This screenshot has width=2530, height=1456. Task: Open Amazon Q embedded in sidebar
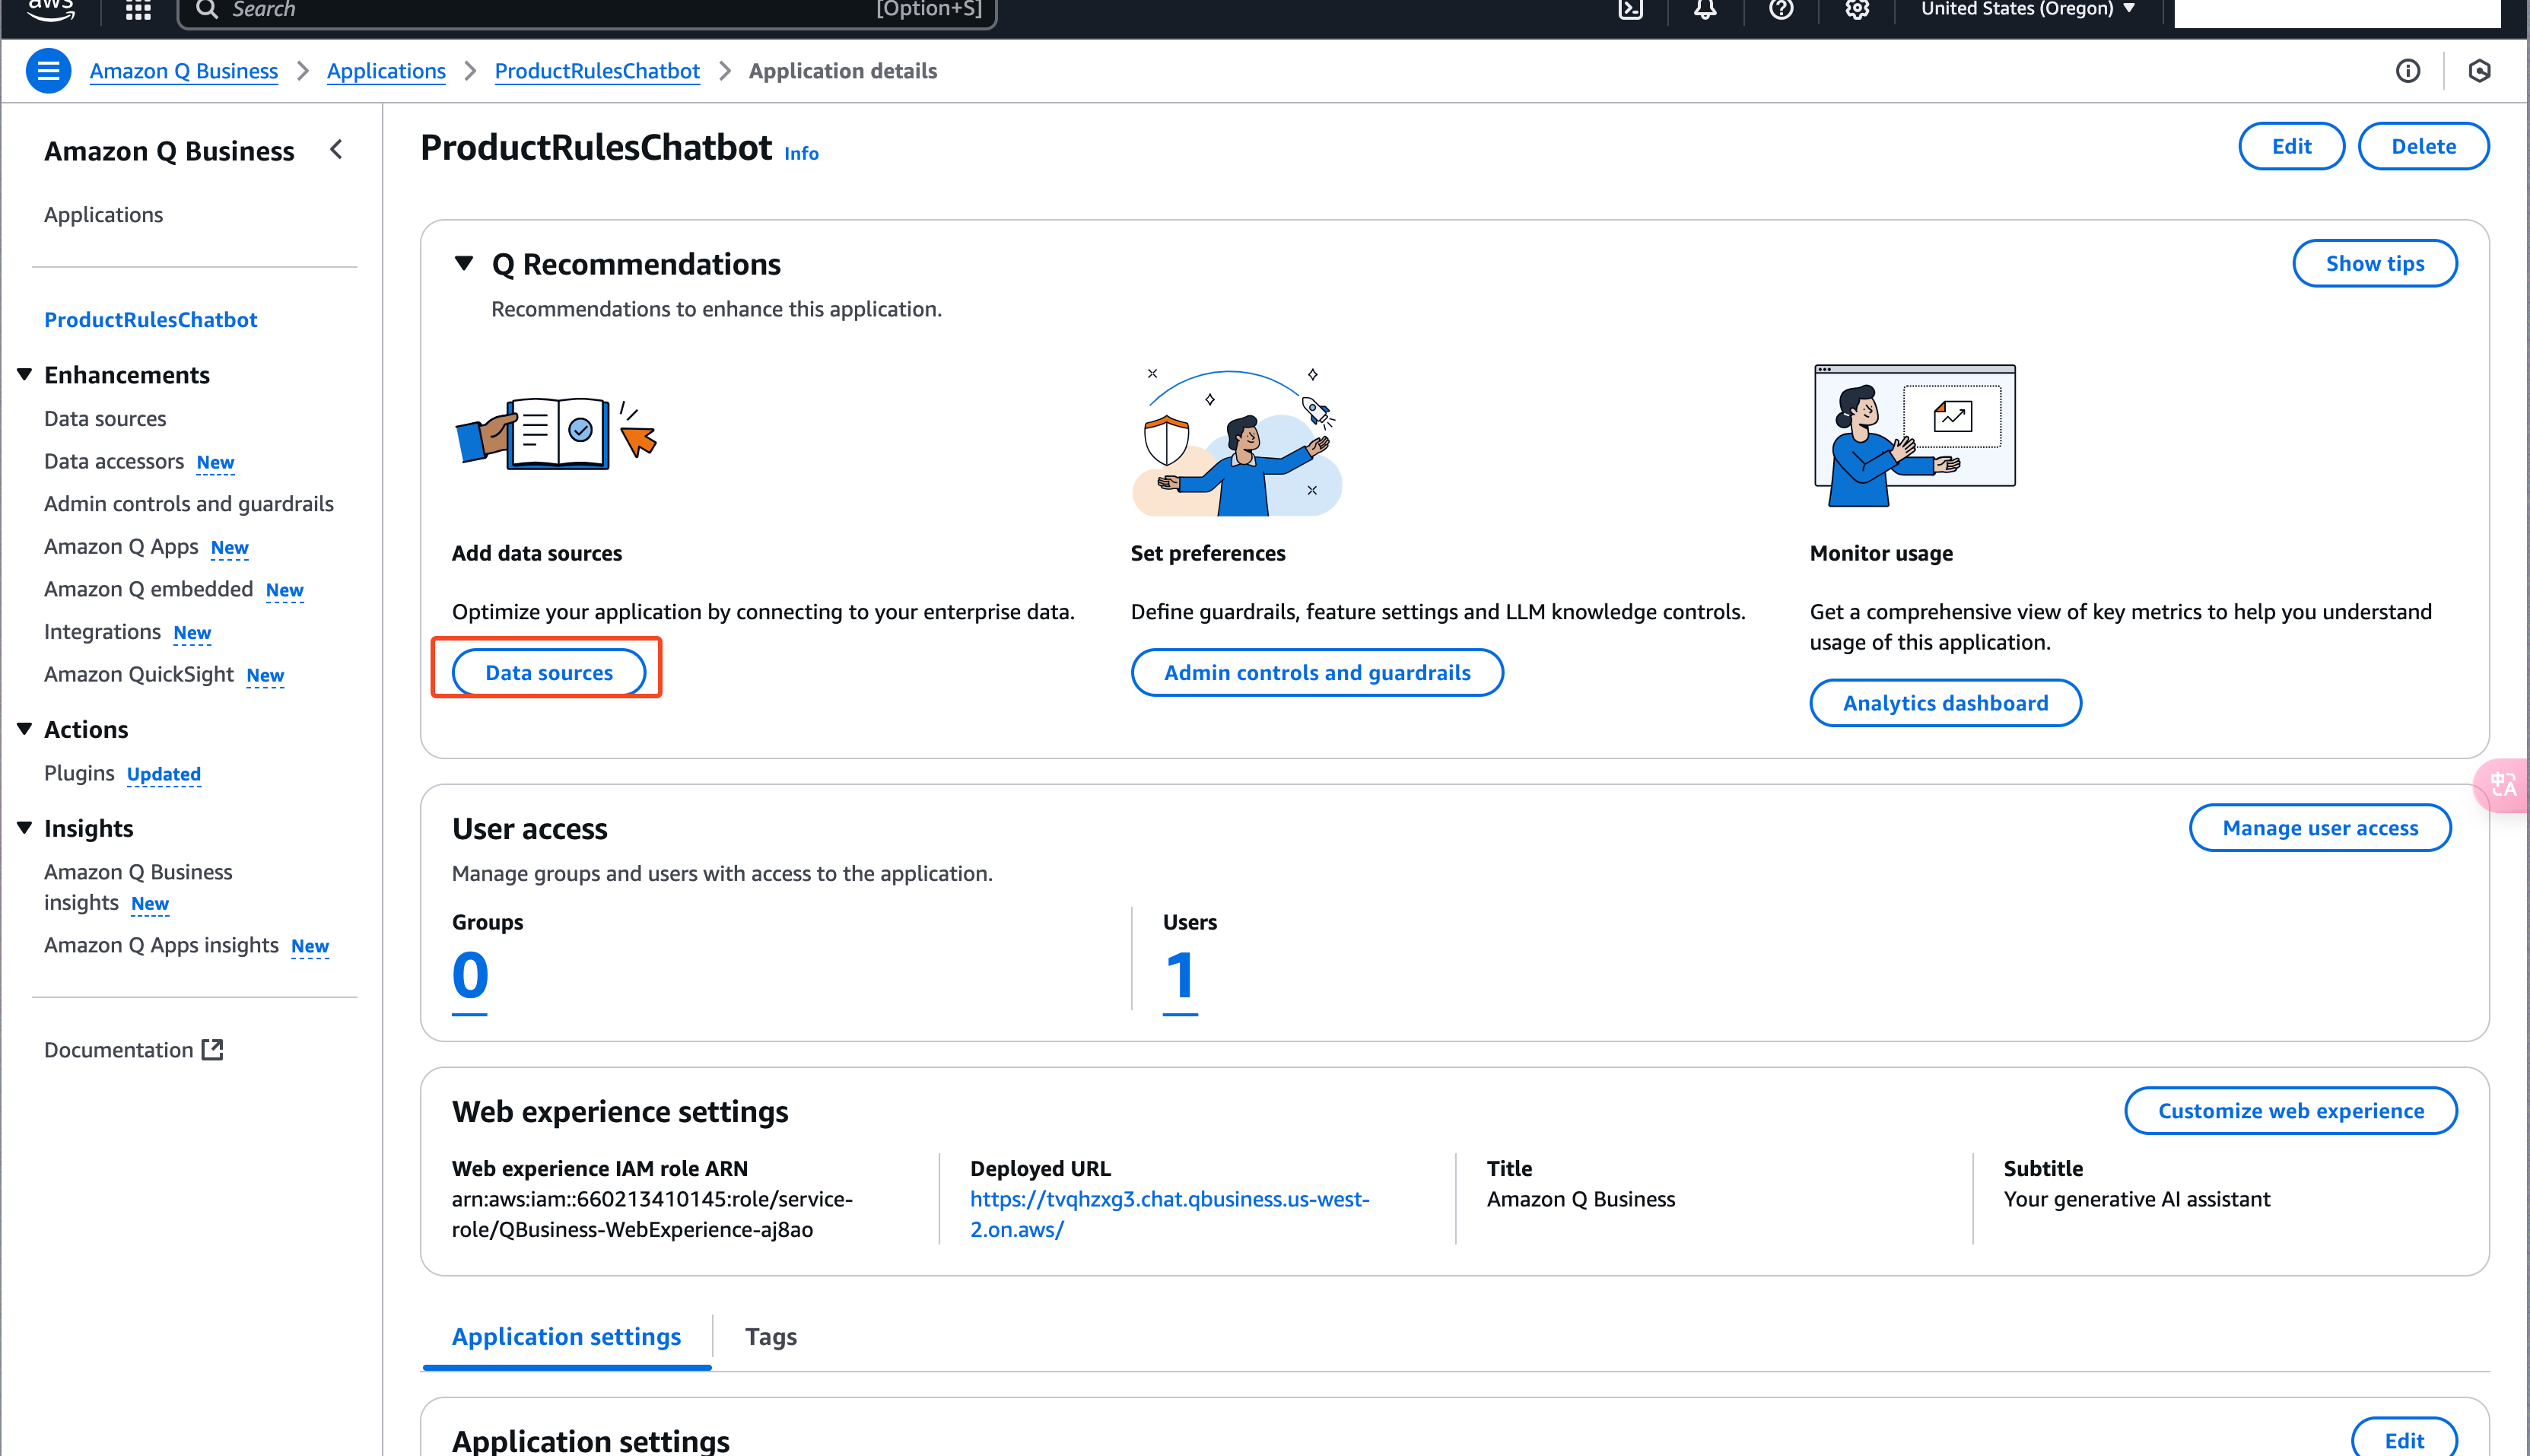(x=148, y=589)
